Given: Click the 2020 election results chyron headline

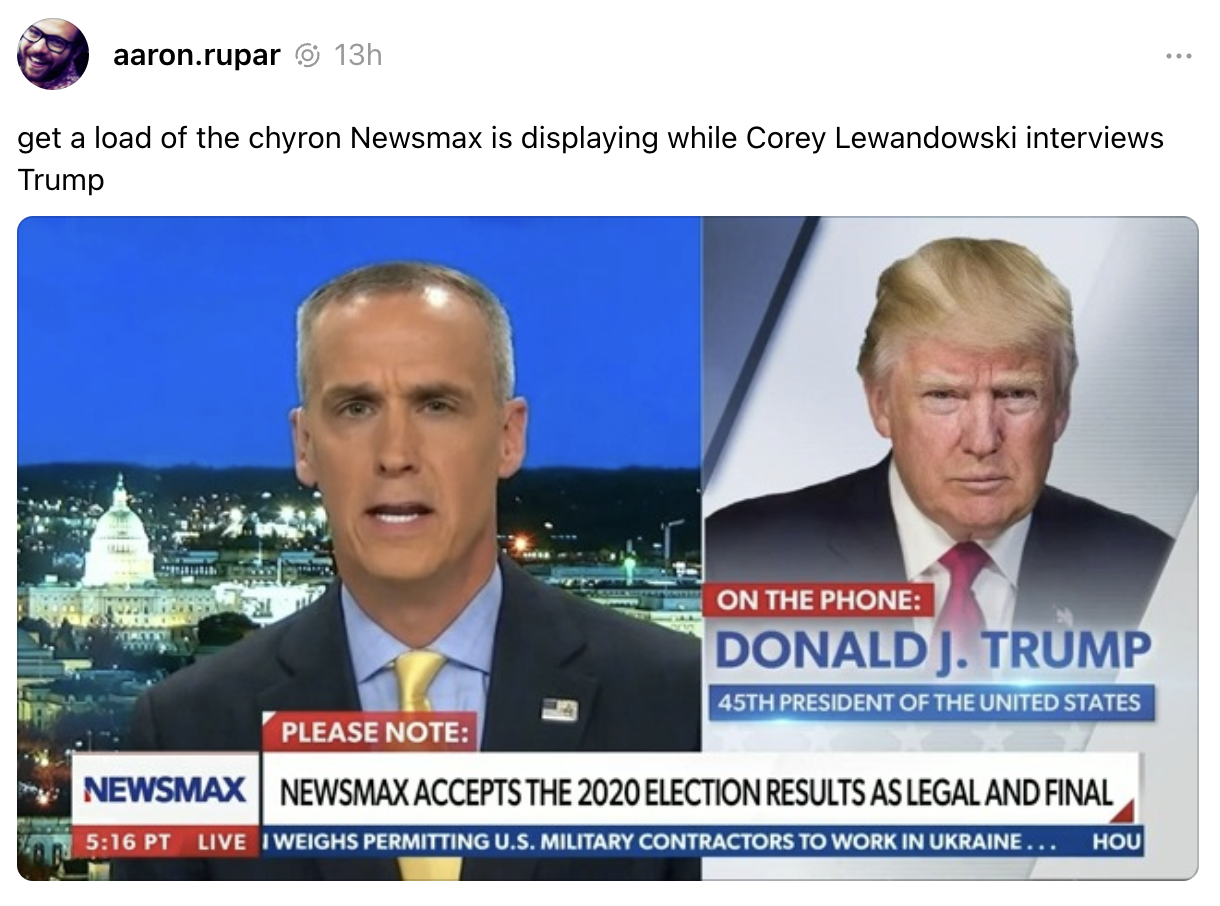Looking at the screenshot, I should click(696, 793).
